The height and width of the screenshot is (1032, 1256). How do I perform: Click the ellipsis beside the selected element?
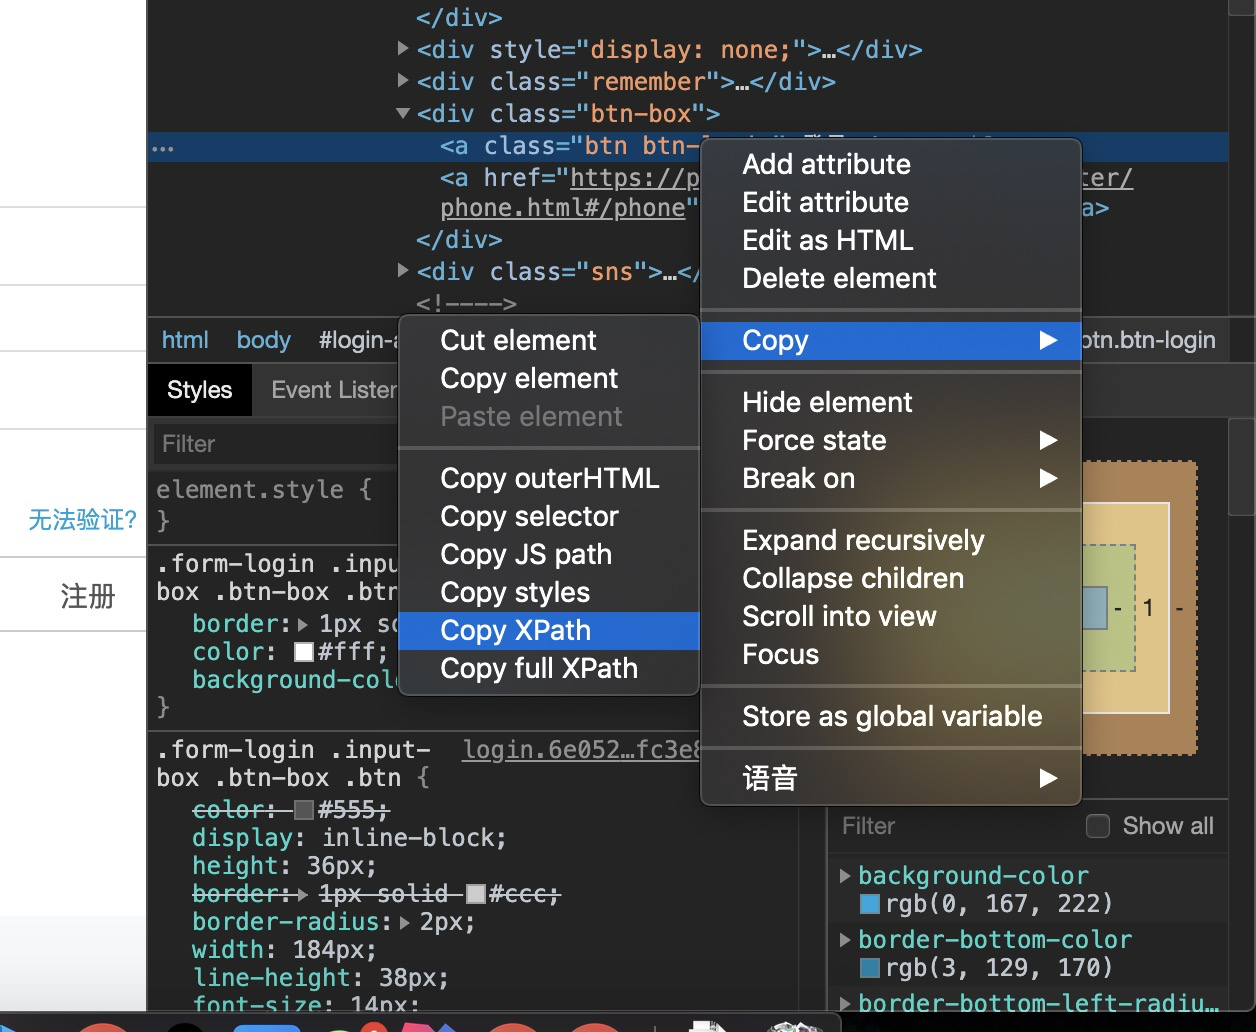pos(162,148)
